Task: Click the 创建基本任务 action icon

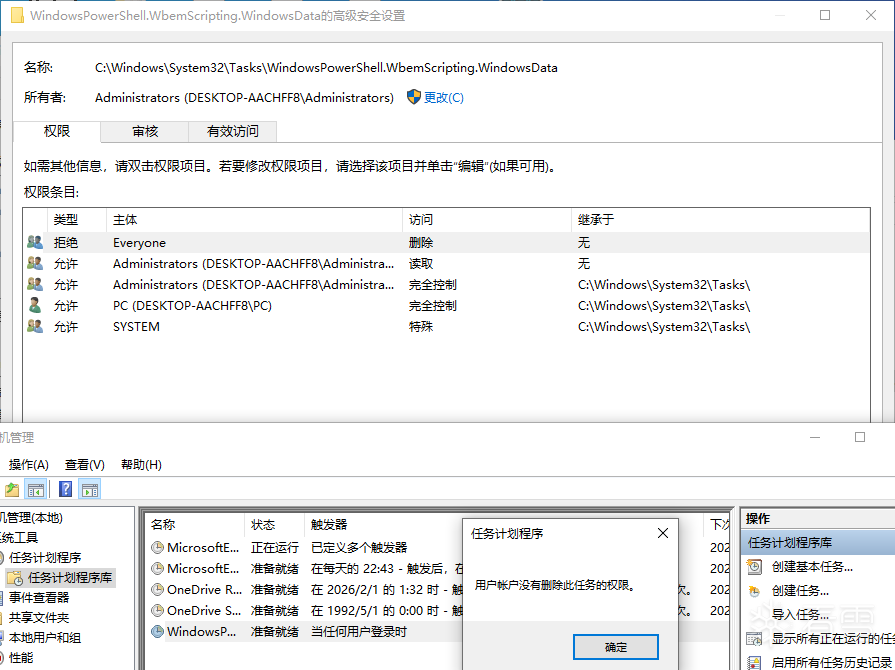Action: [755, 567]
